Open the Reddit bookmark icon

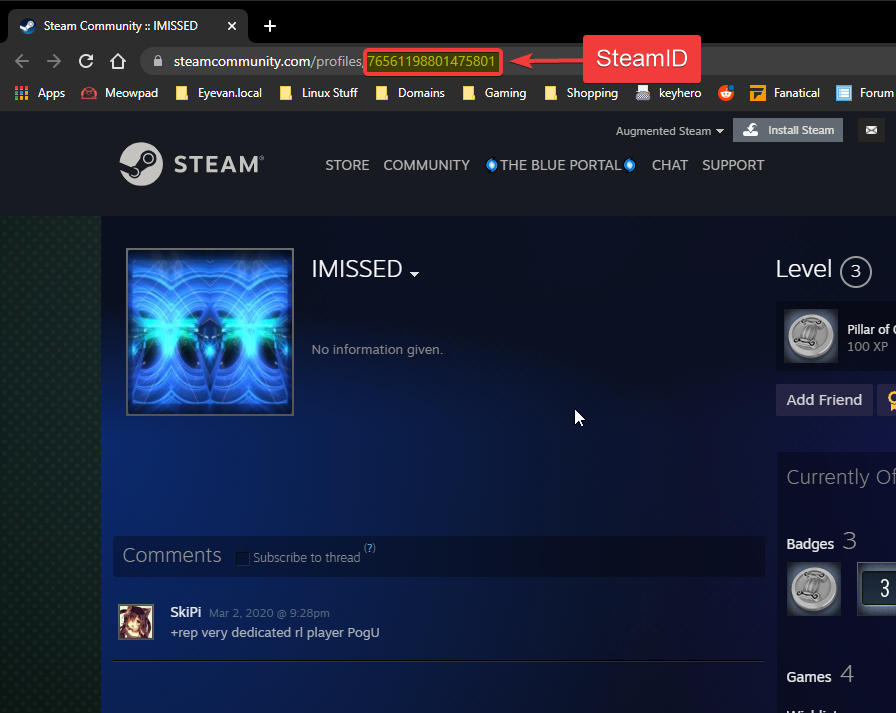tap(726, 93)
